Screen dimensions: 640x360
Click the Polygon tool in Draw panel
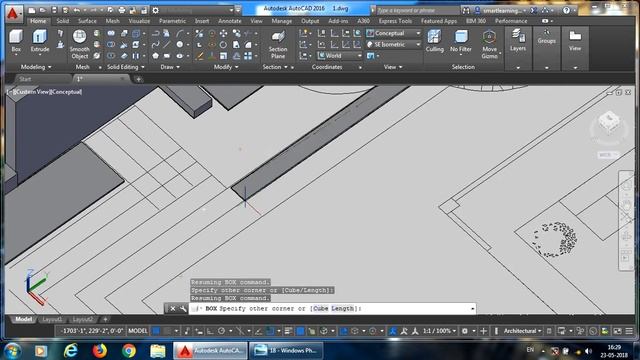tap(156, 56)
